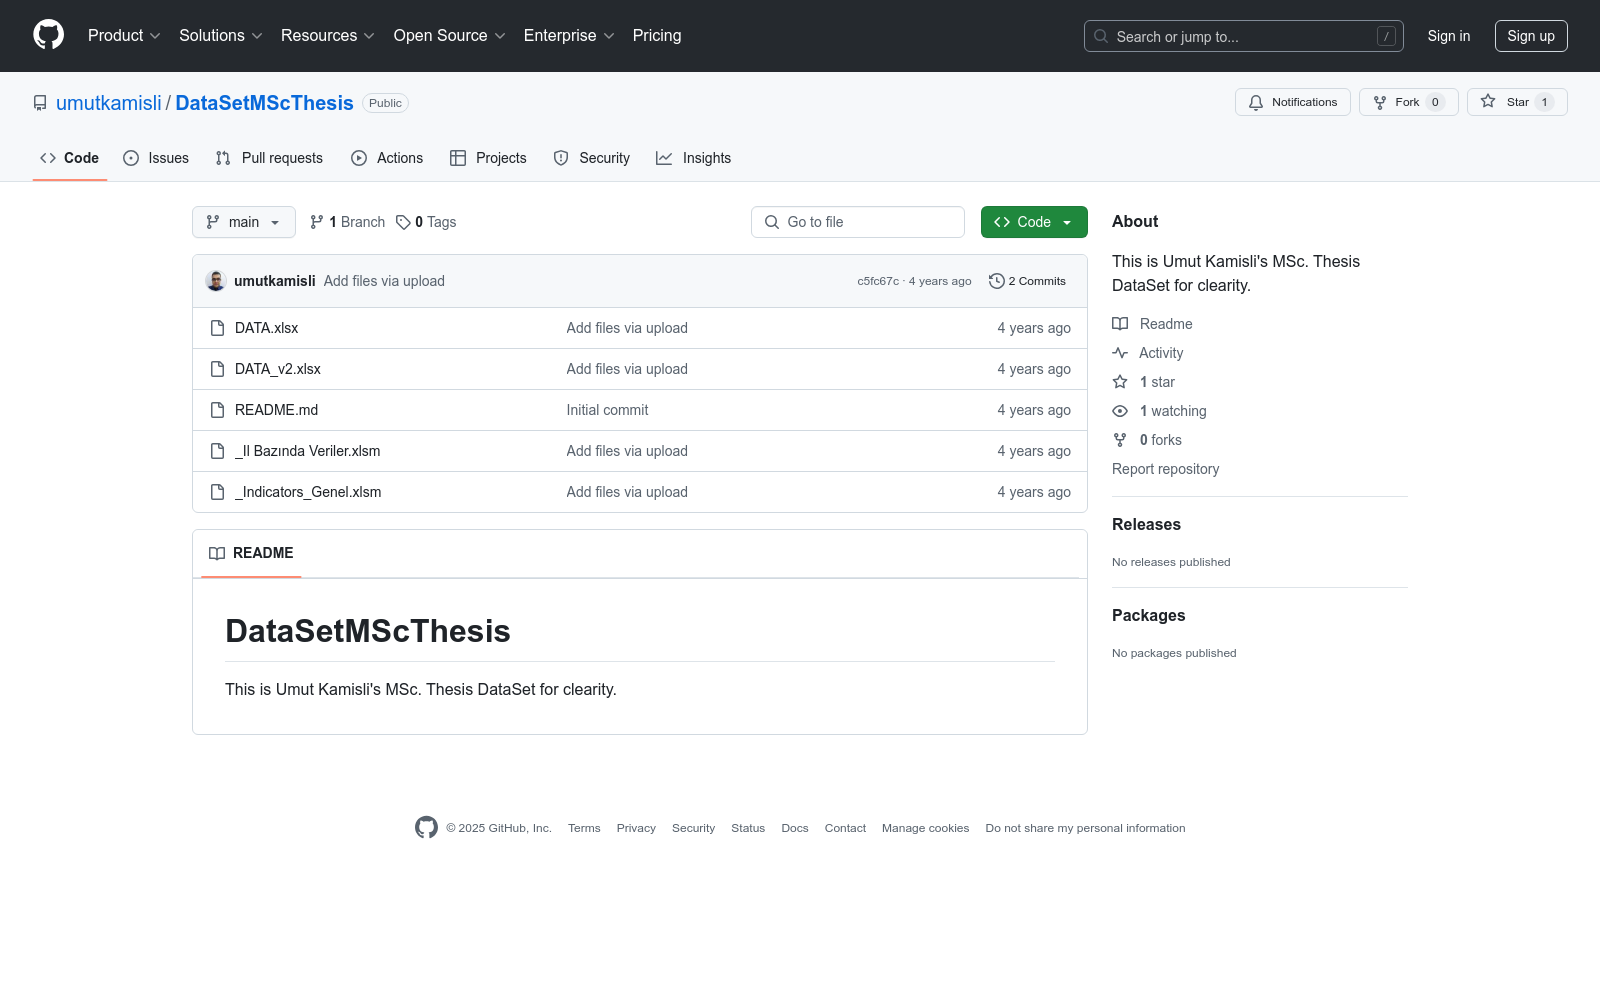Click the file icon beside README.md

[217, 410]
